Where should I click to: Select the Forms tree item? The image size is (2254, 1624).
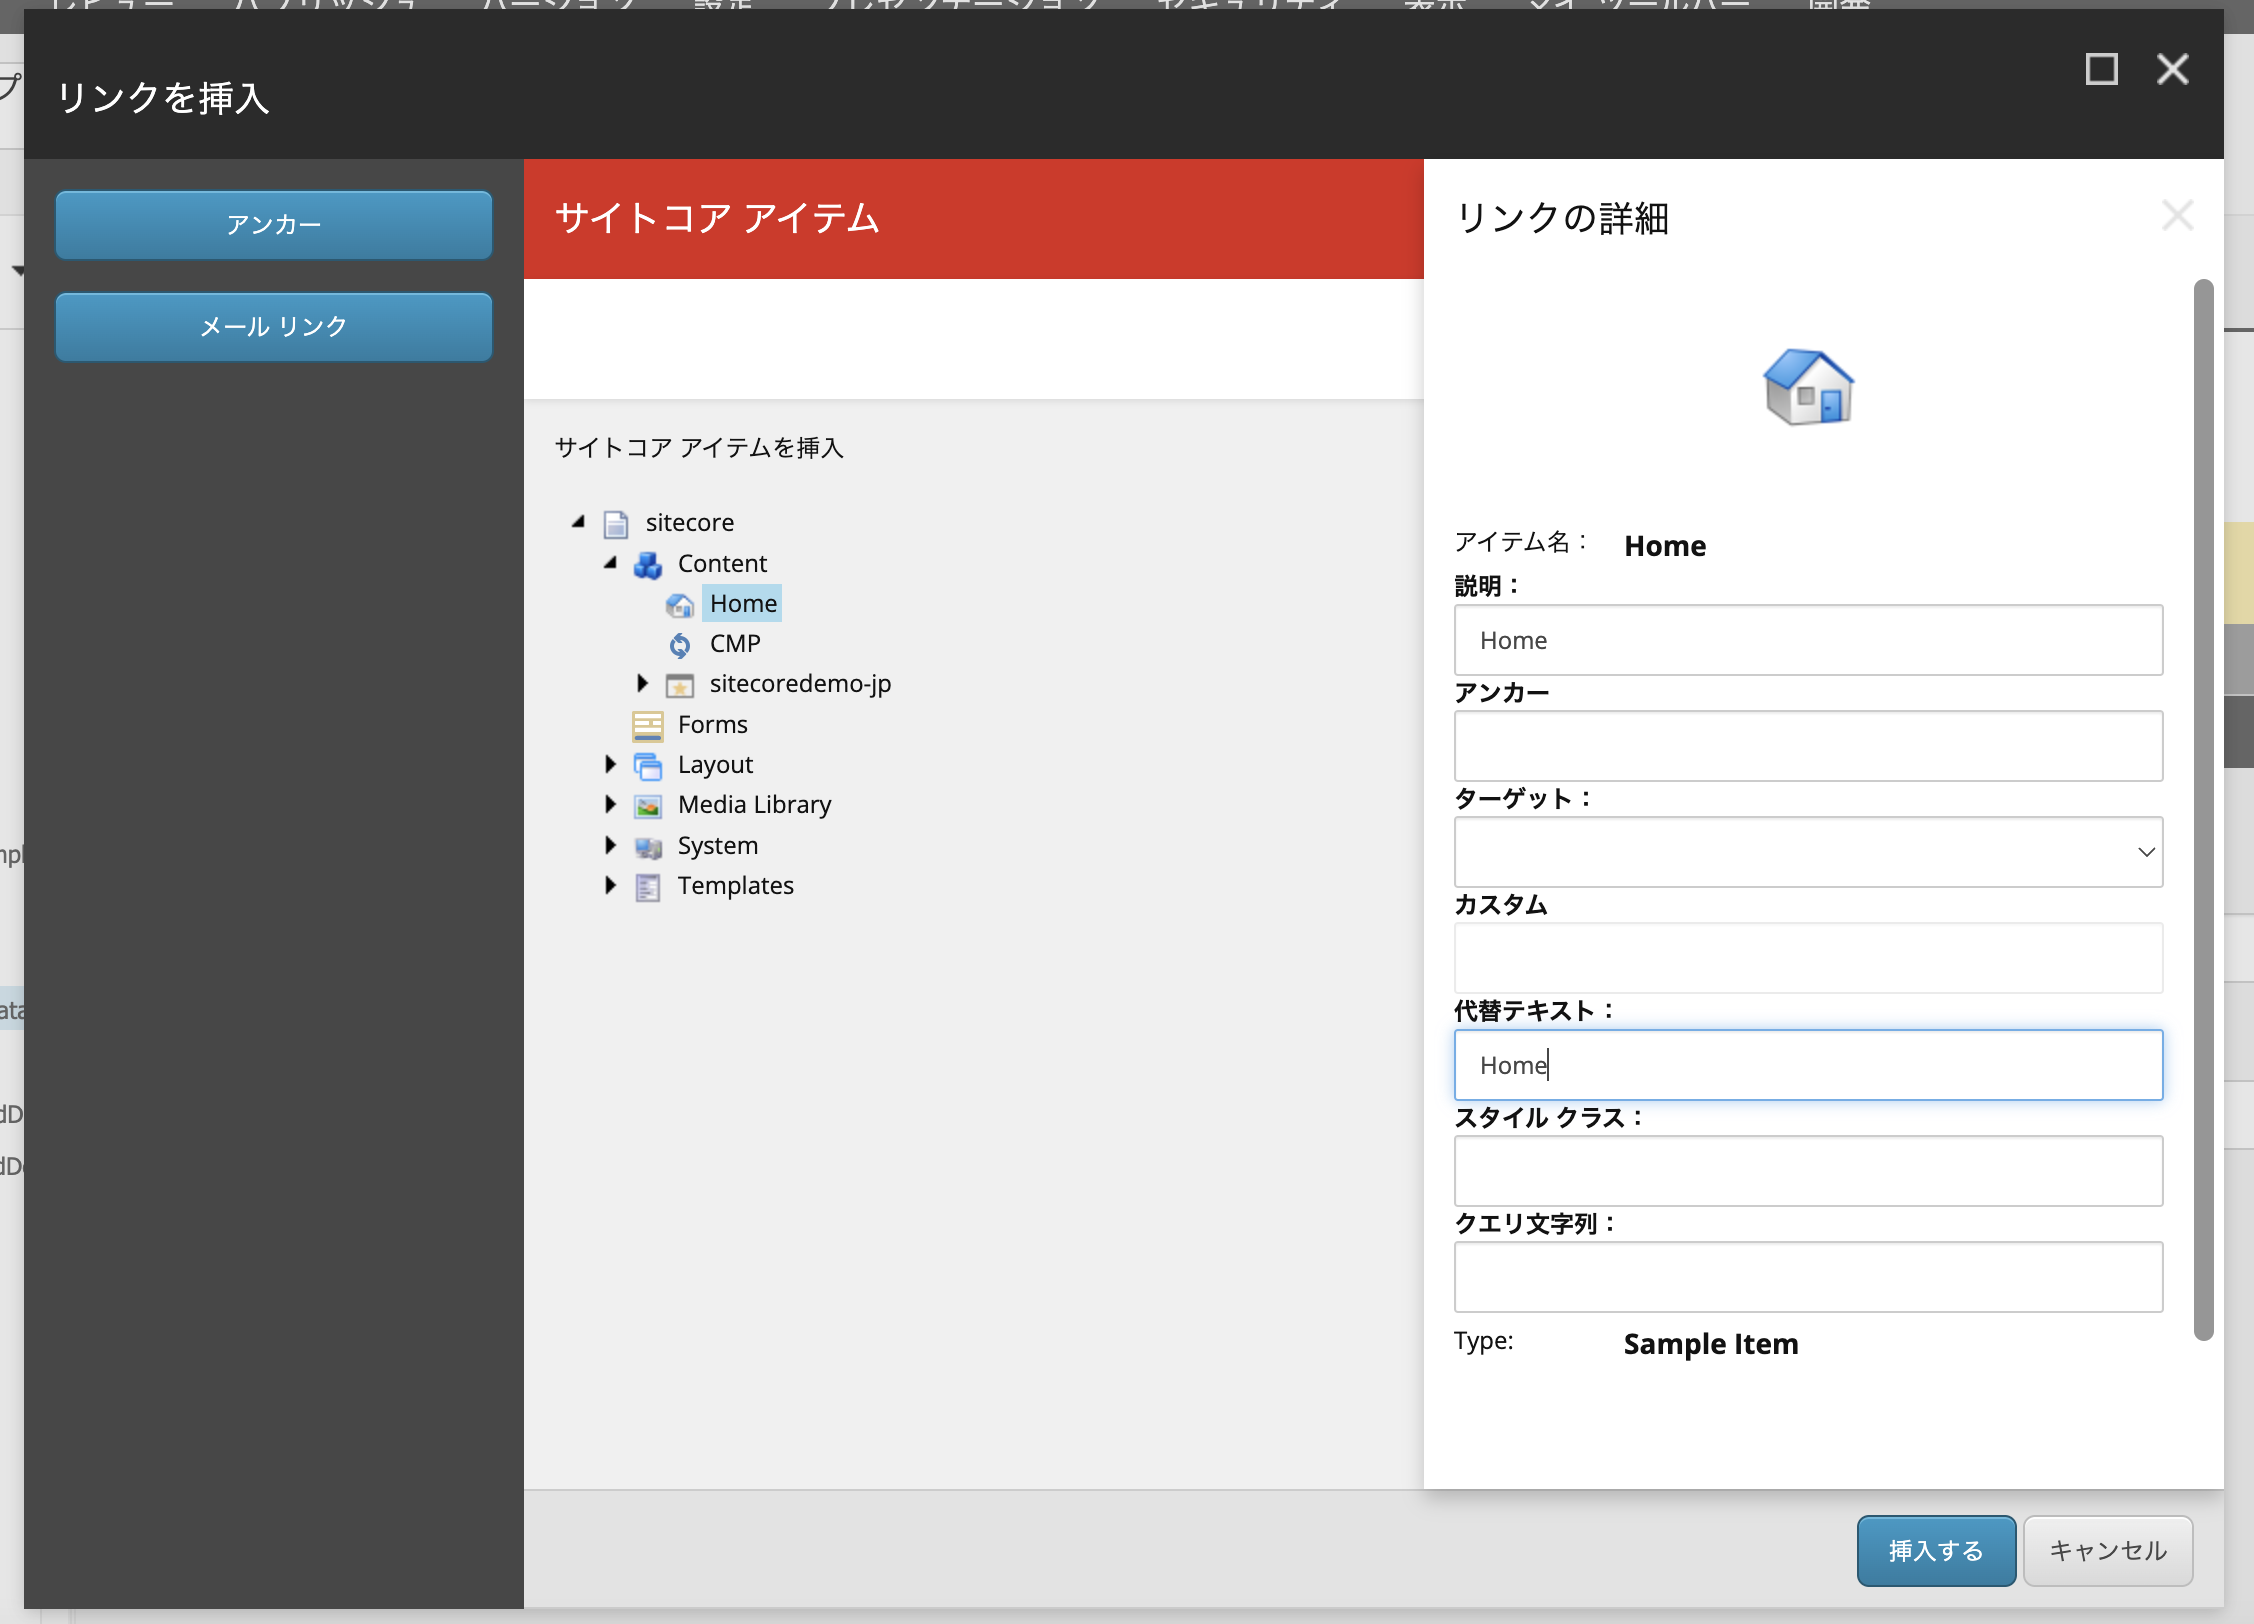click(x=712, y=724)
